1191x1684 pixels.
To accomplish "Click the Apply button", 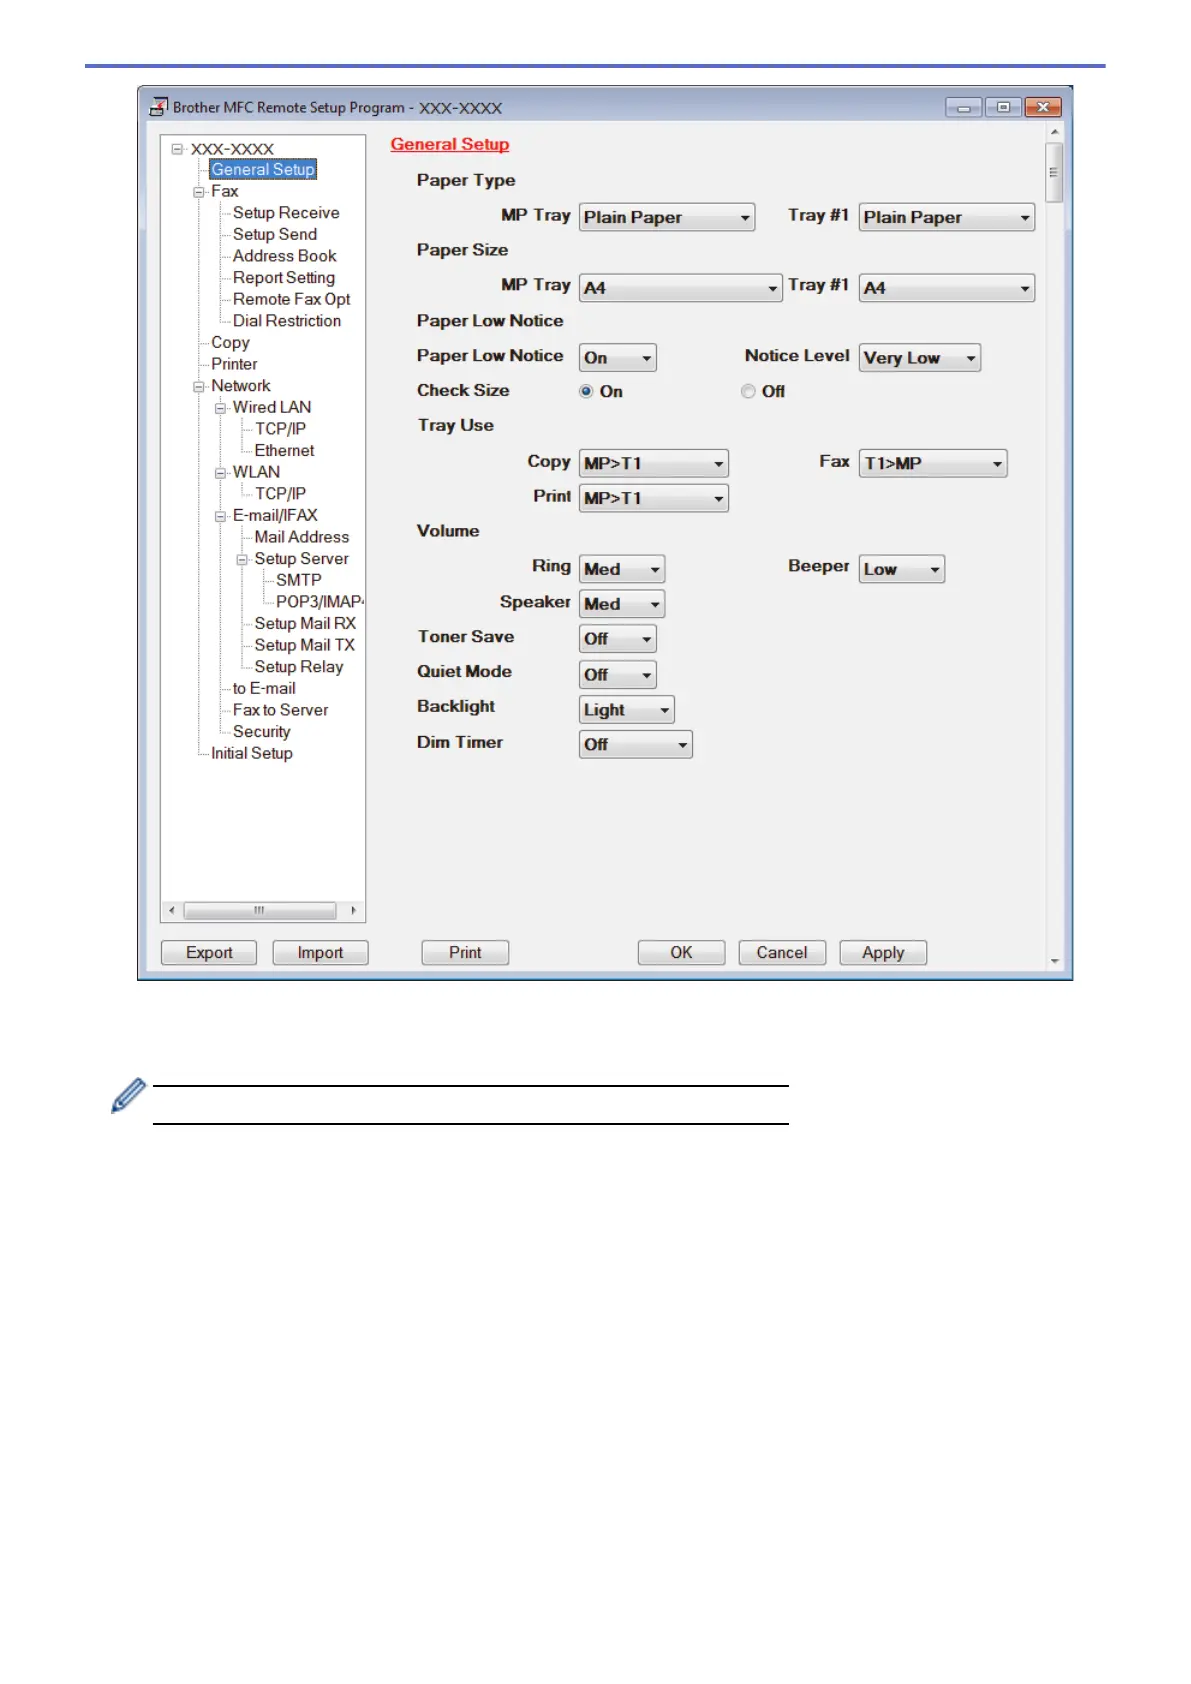I will [x=883, y=953].
